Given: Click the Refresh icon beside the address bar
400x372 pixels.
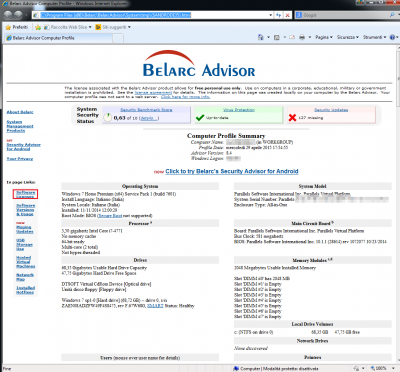Looking at the screenshot, I should (279, 15).
